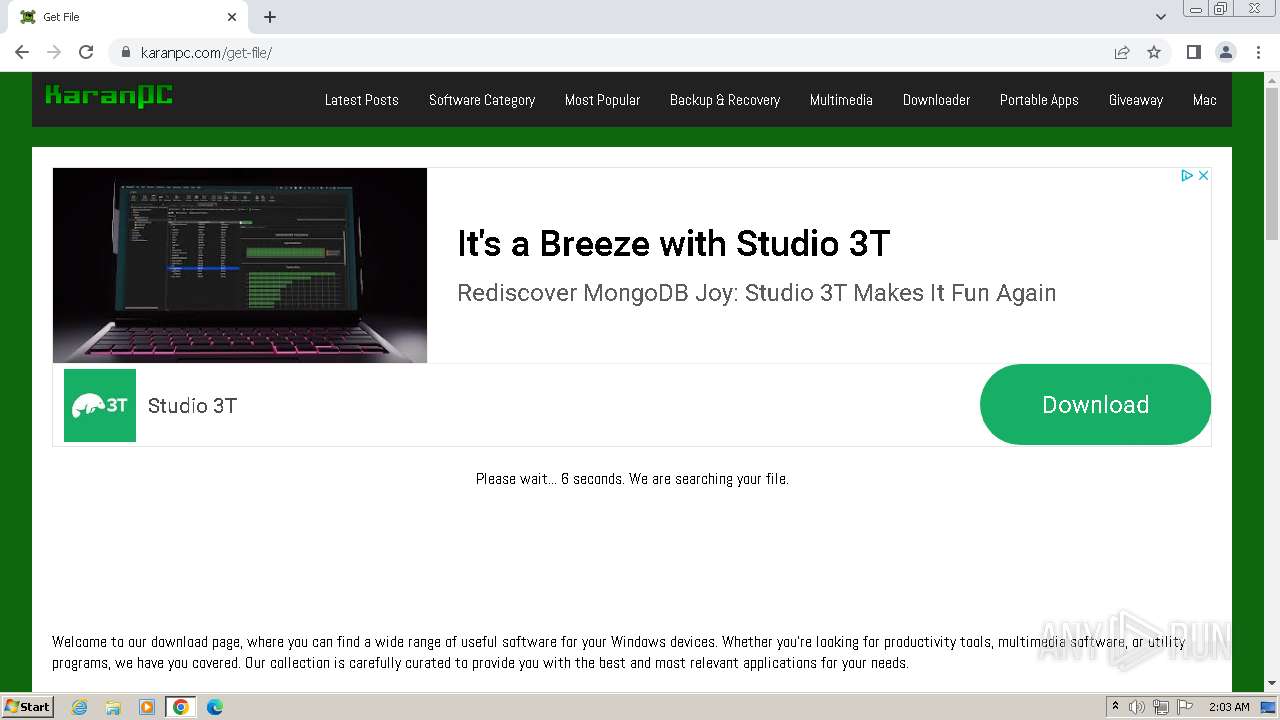
Task: Open Giveaway menu item
Action: [1136, 100]
